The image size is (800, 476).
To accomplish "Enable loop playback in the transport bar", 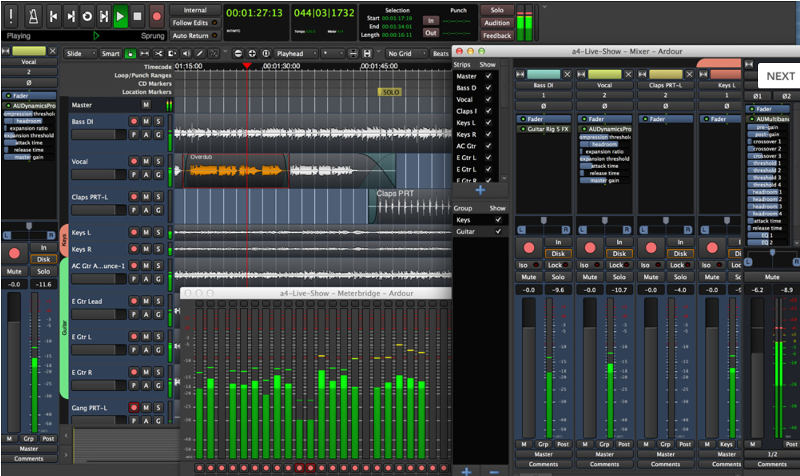I will tap(87, 16).
